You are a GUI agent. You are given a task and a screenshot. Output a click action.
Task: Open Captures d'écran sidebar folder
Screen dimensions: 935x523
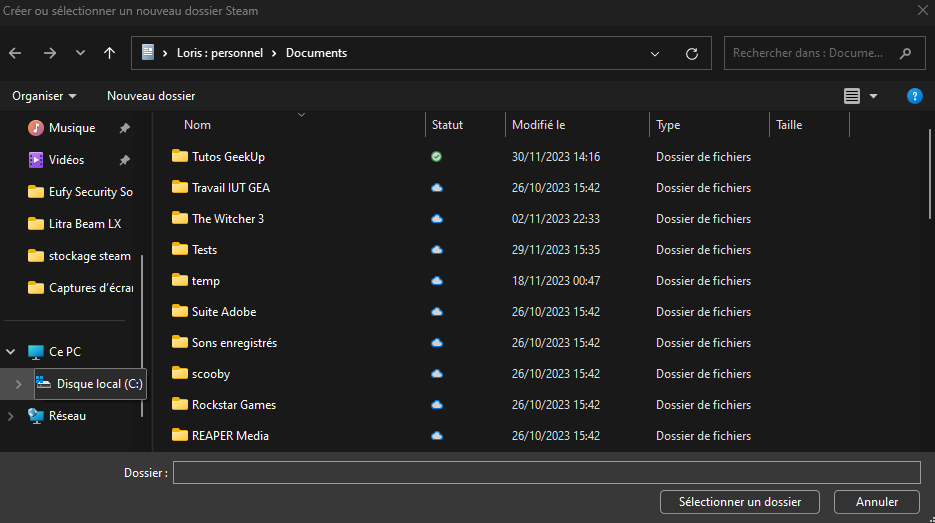(81, 288)
